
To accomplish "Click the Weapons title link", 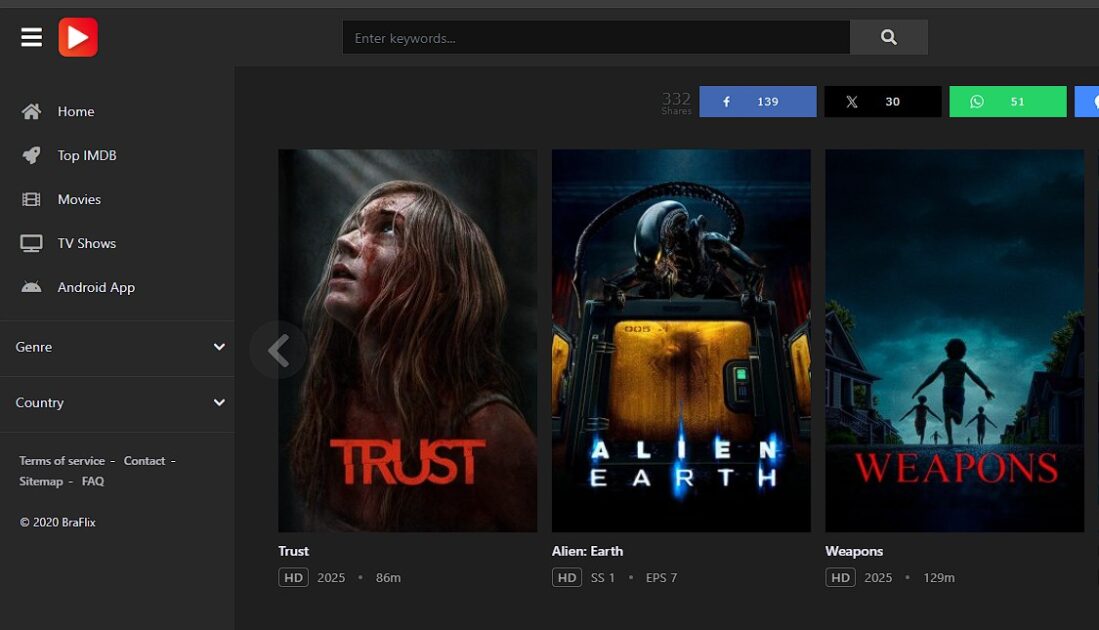I will (x=854, y=552).
